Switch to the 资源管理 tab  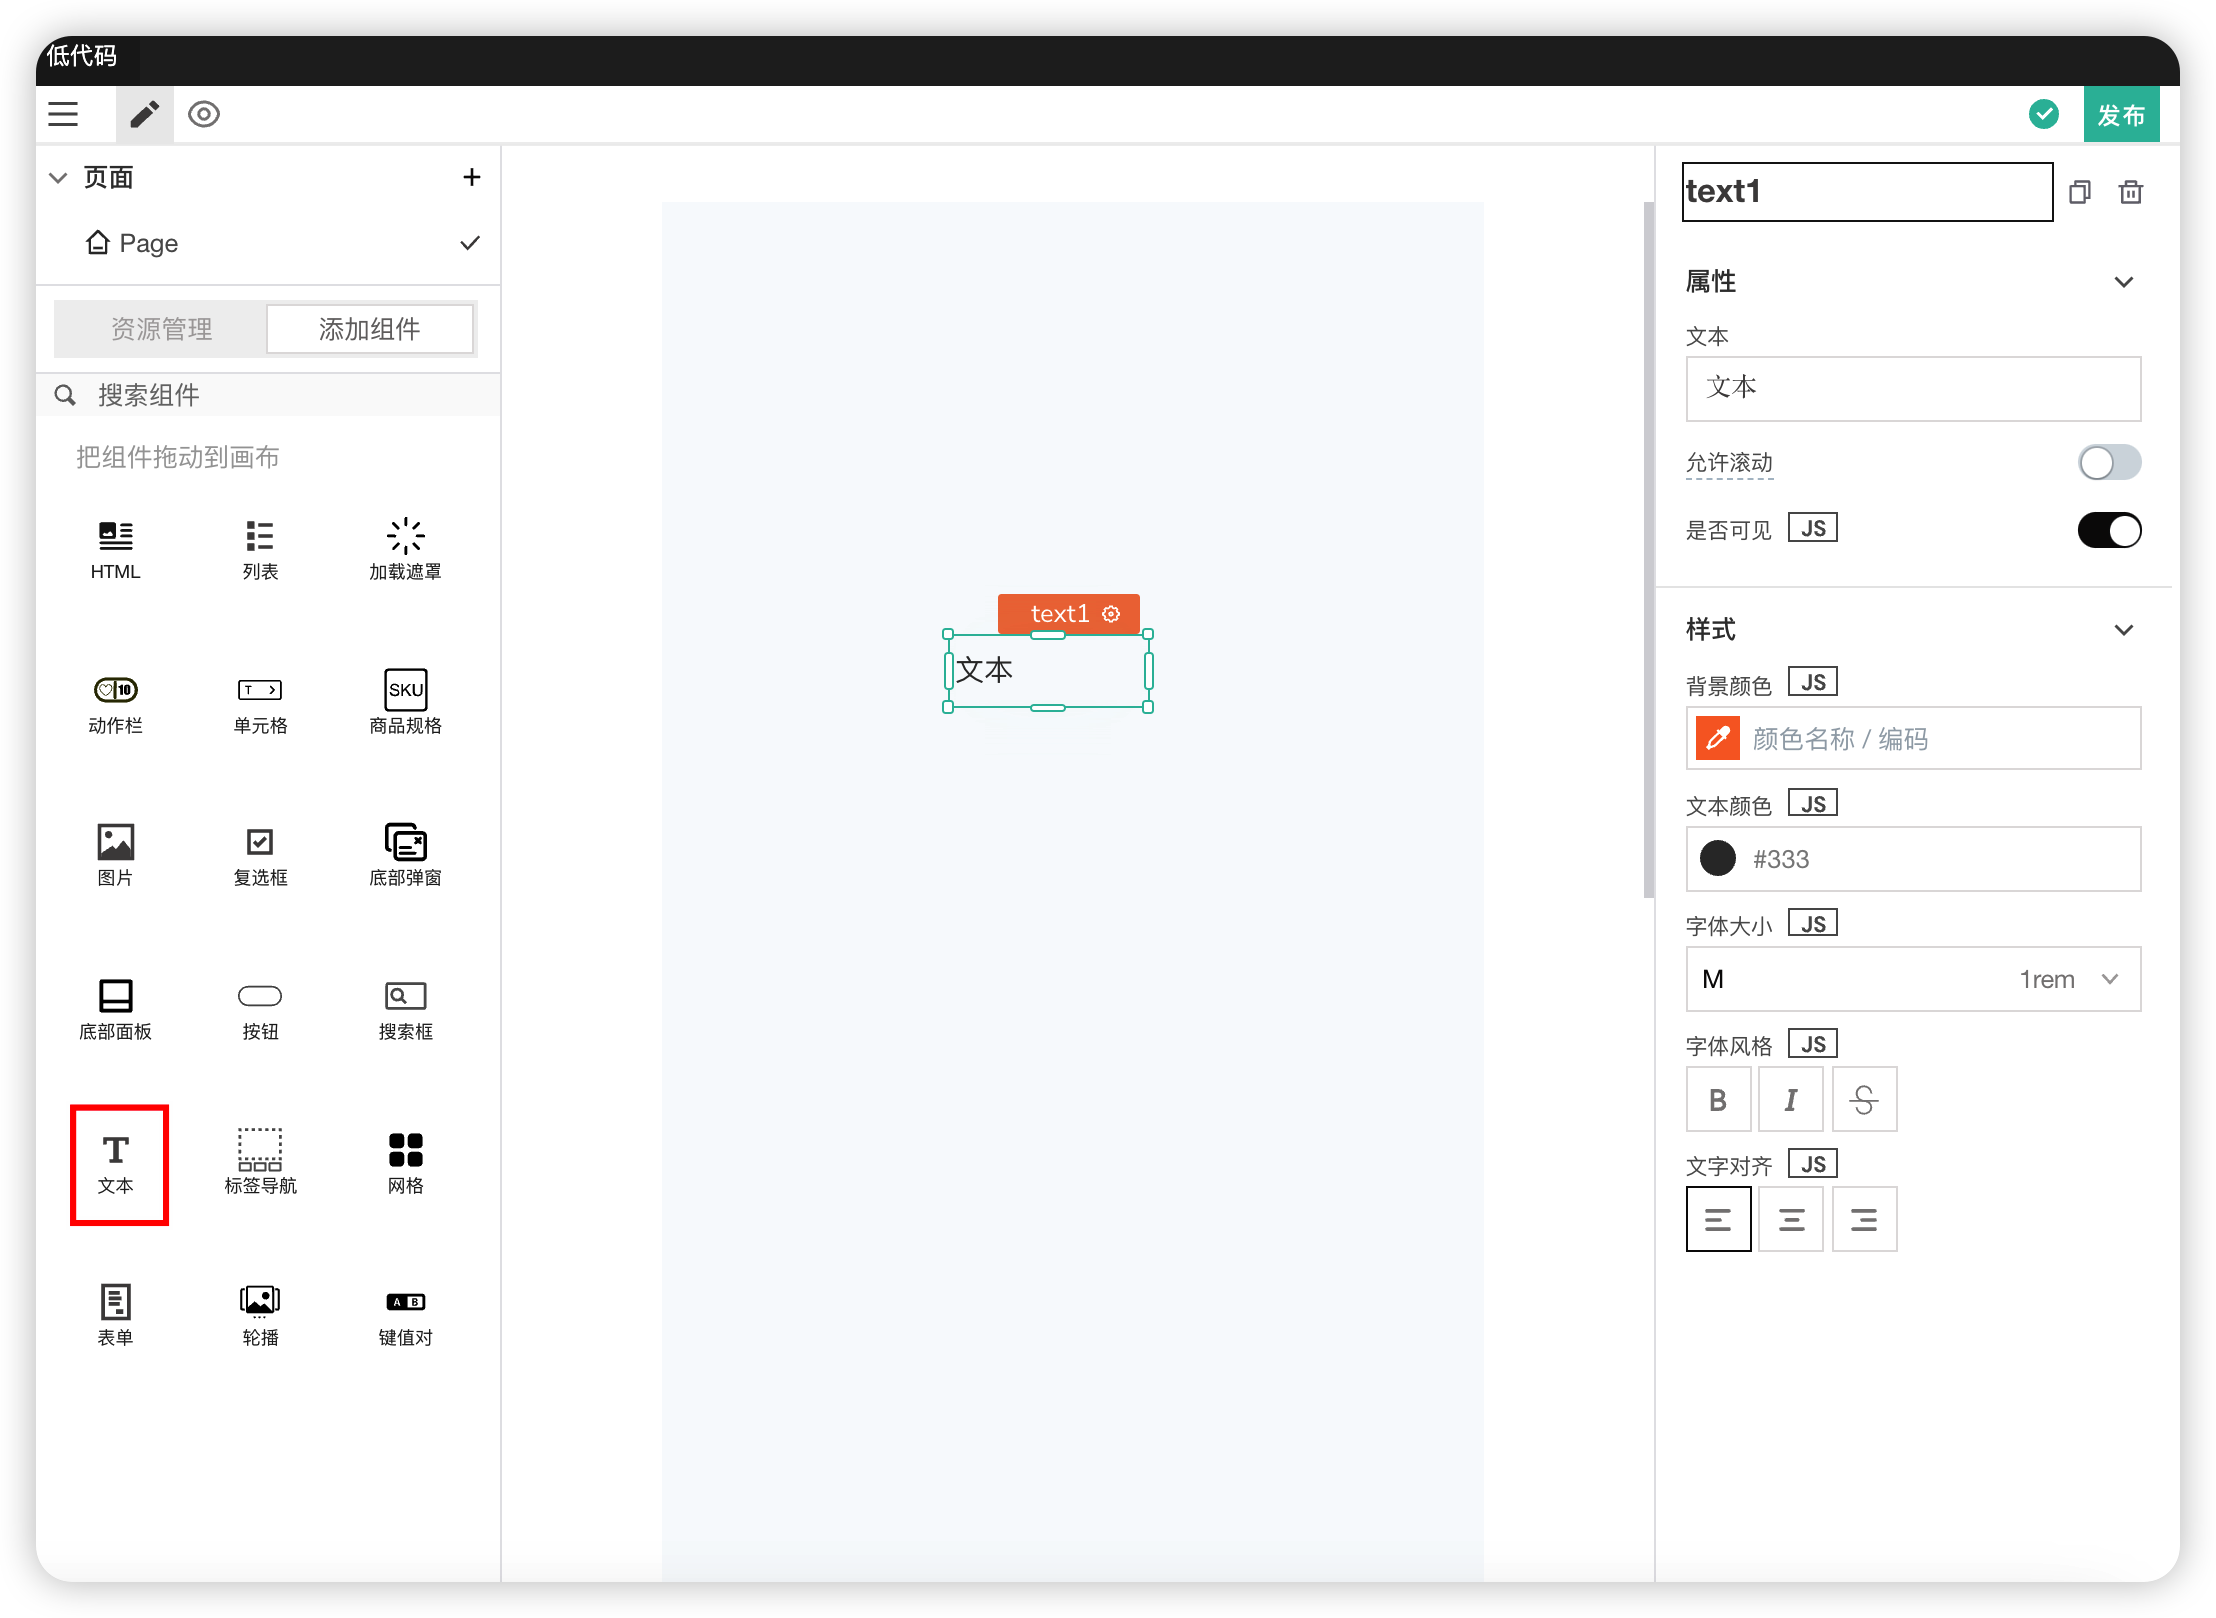click(x=161, y=329)
